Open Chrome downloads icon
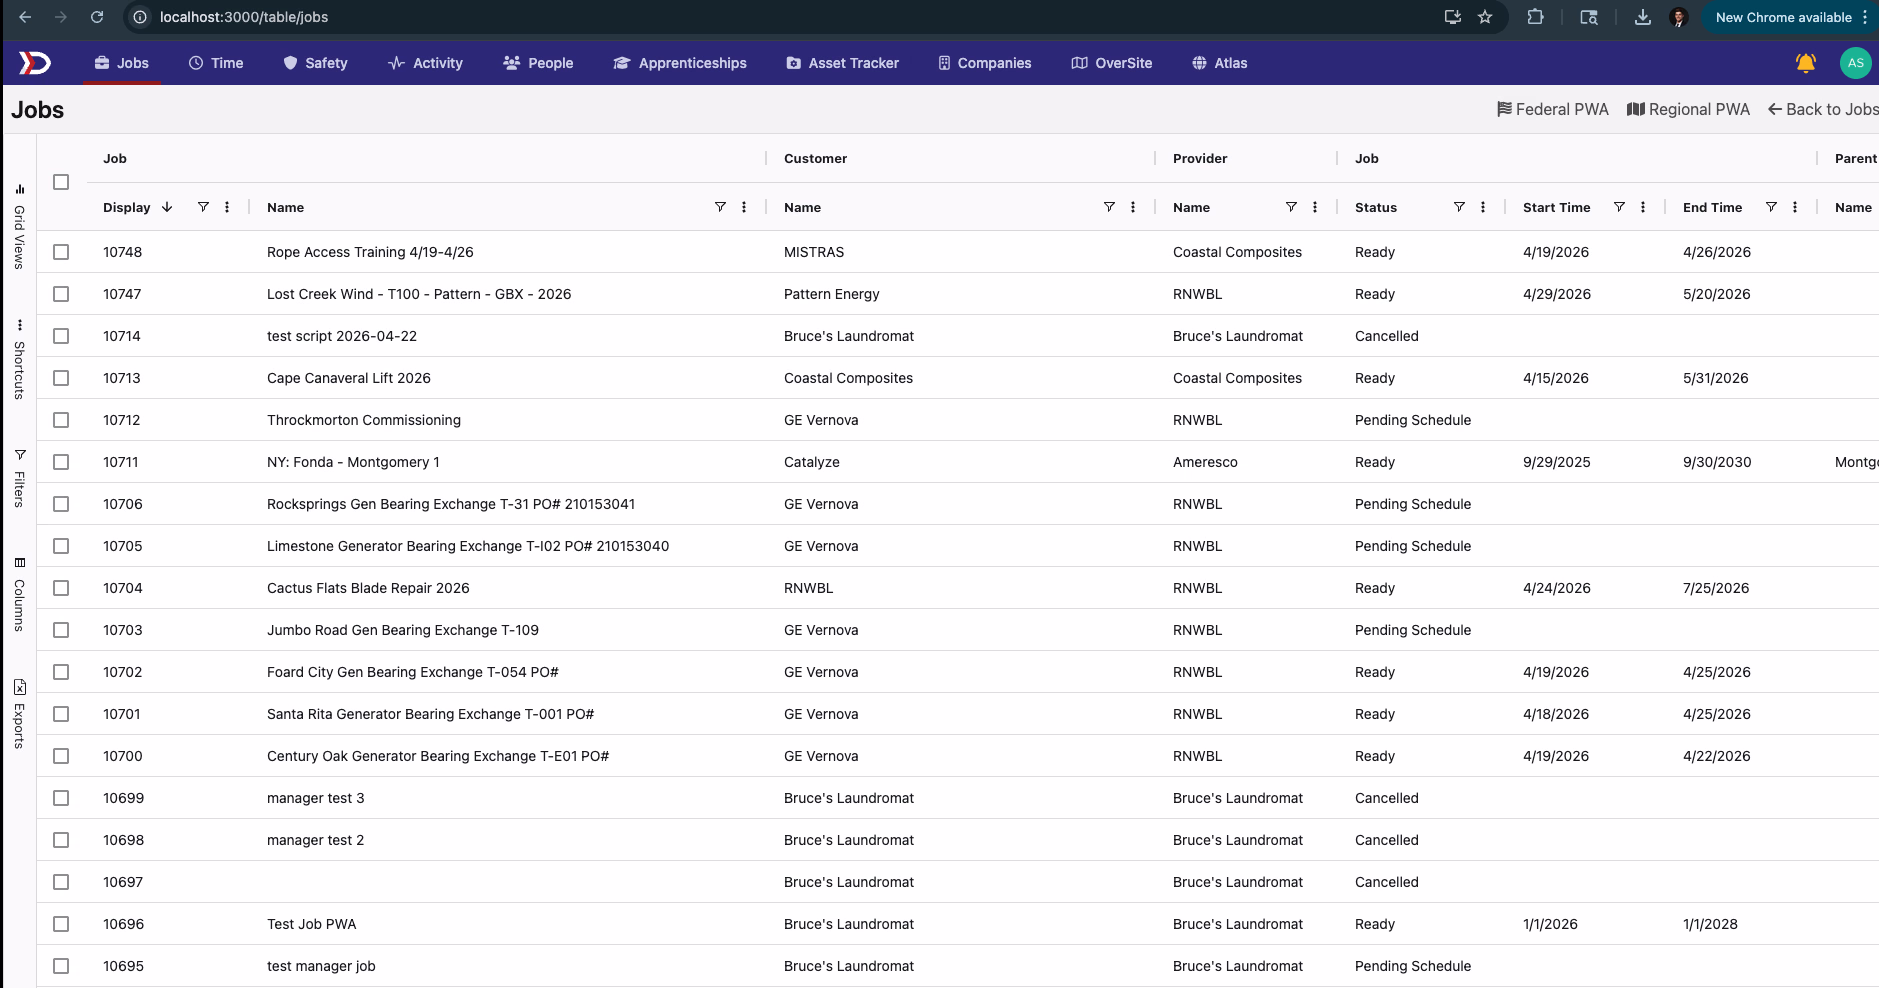The image size is (1879, 988). pyautogui.click(x=1642, y=17)
